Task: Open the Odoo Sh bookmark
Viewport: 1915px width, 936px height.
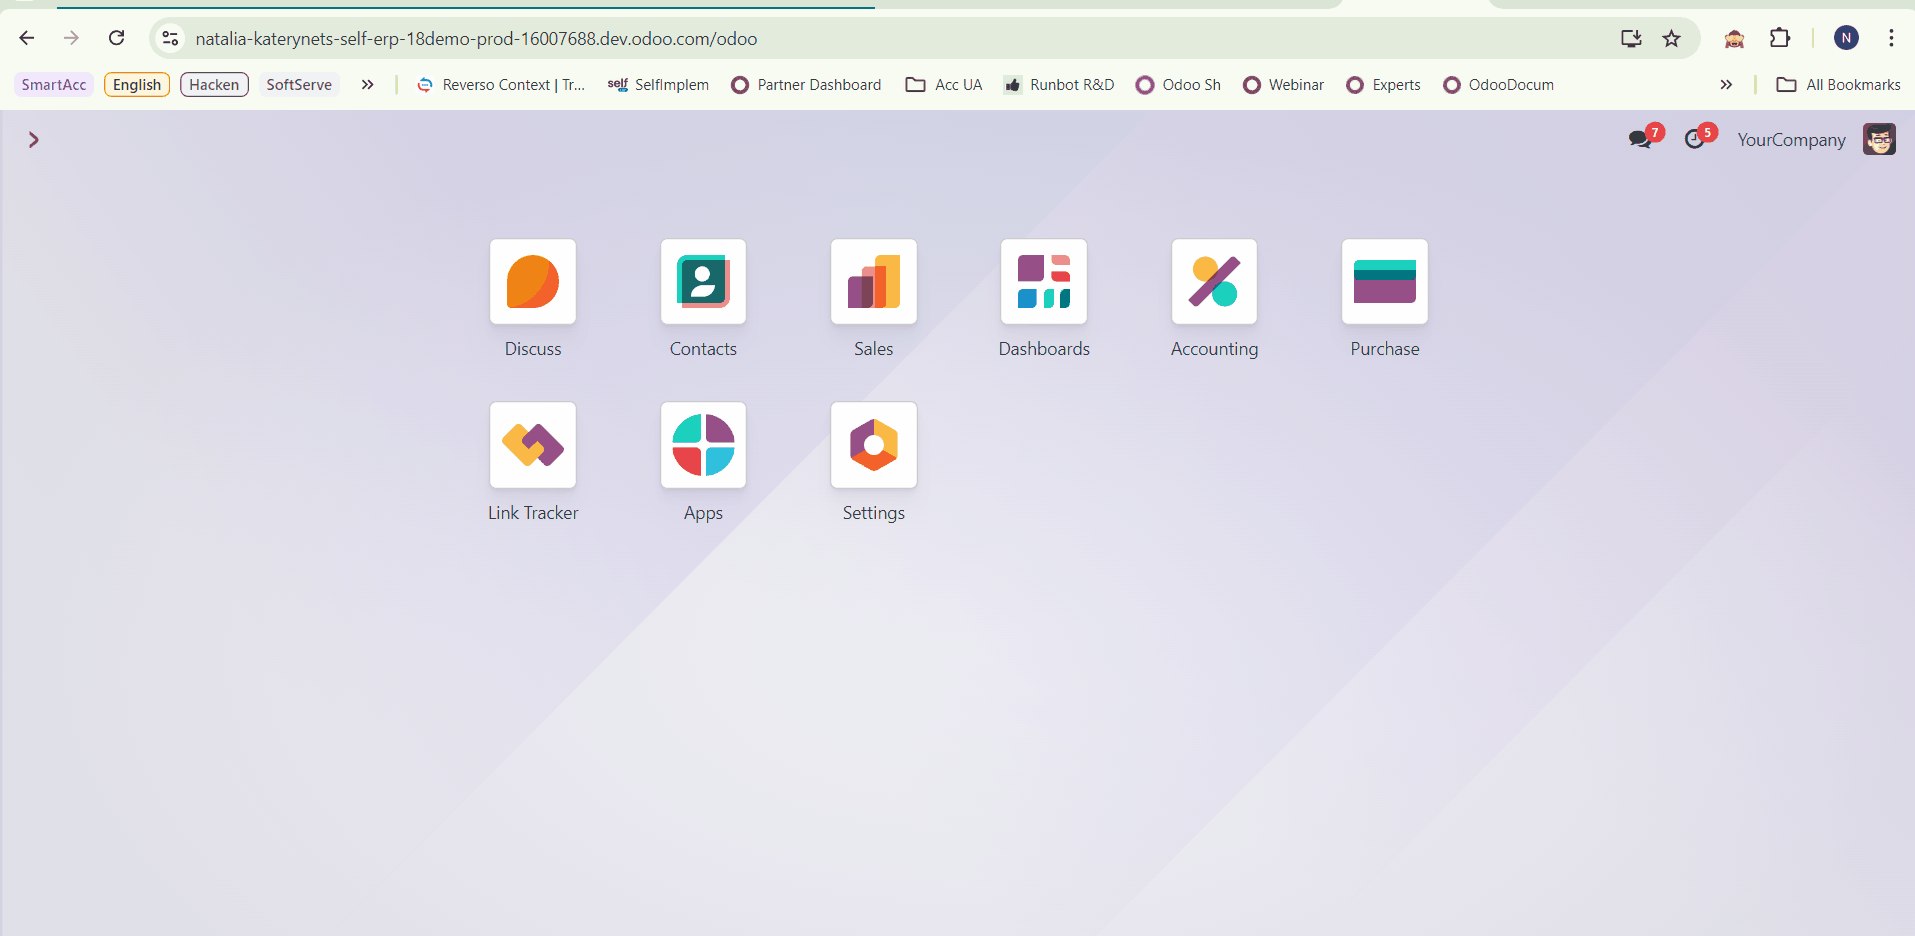Action: [x=1179, y=85]
